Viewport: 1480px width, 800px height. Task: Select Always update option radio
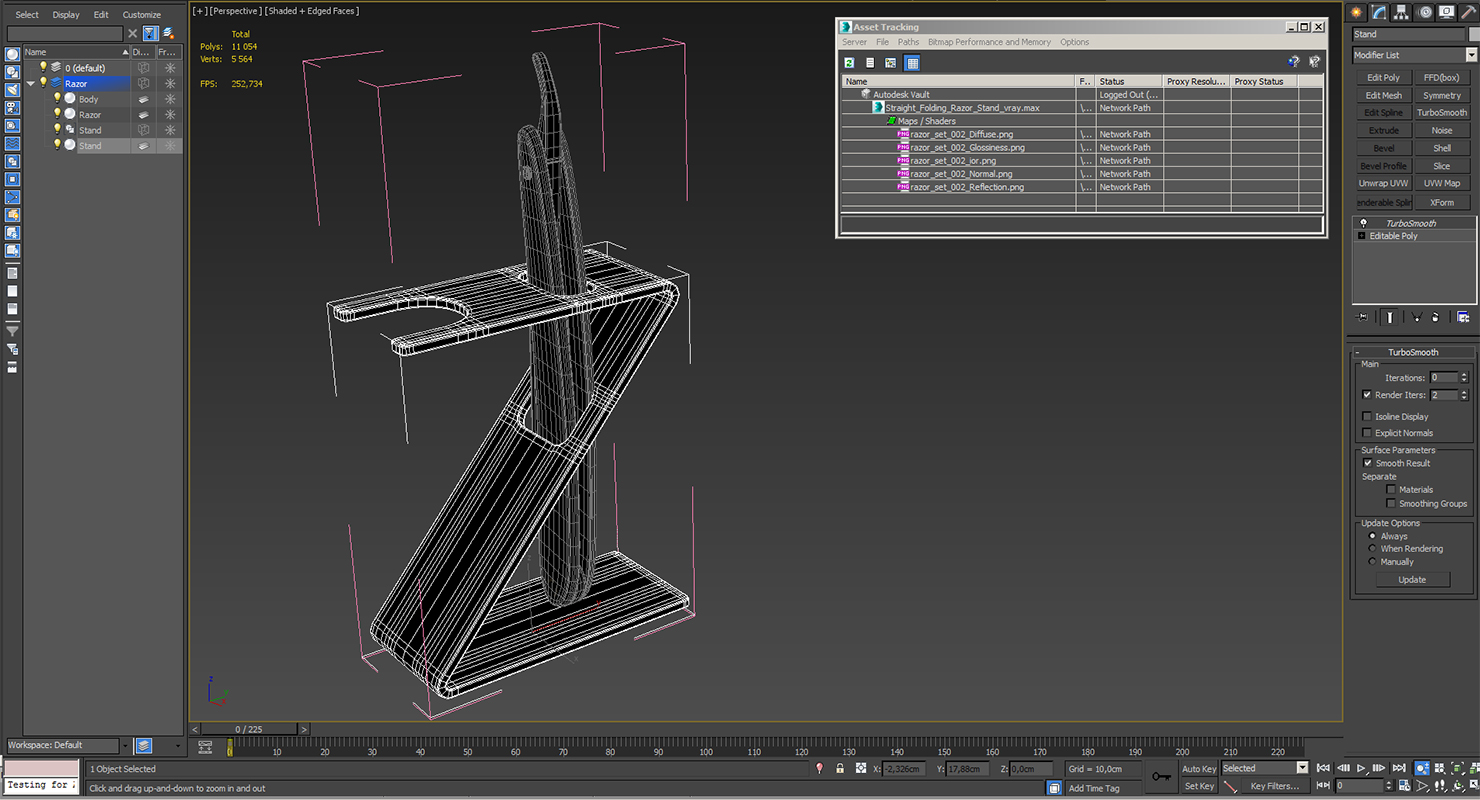[x=1372, y=536]
